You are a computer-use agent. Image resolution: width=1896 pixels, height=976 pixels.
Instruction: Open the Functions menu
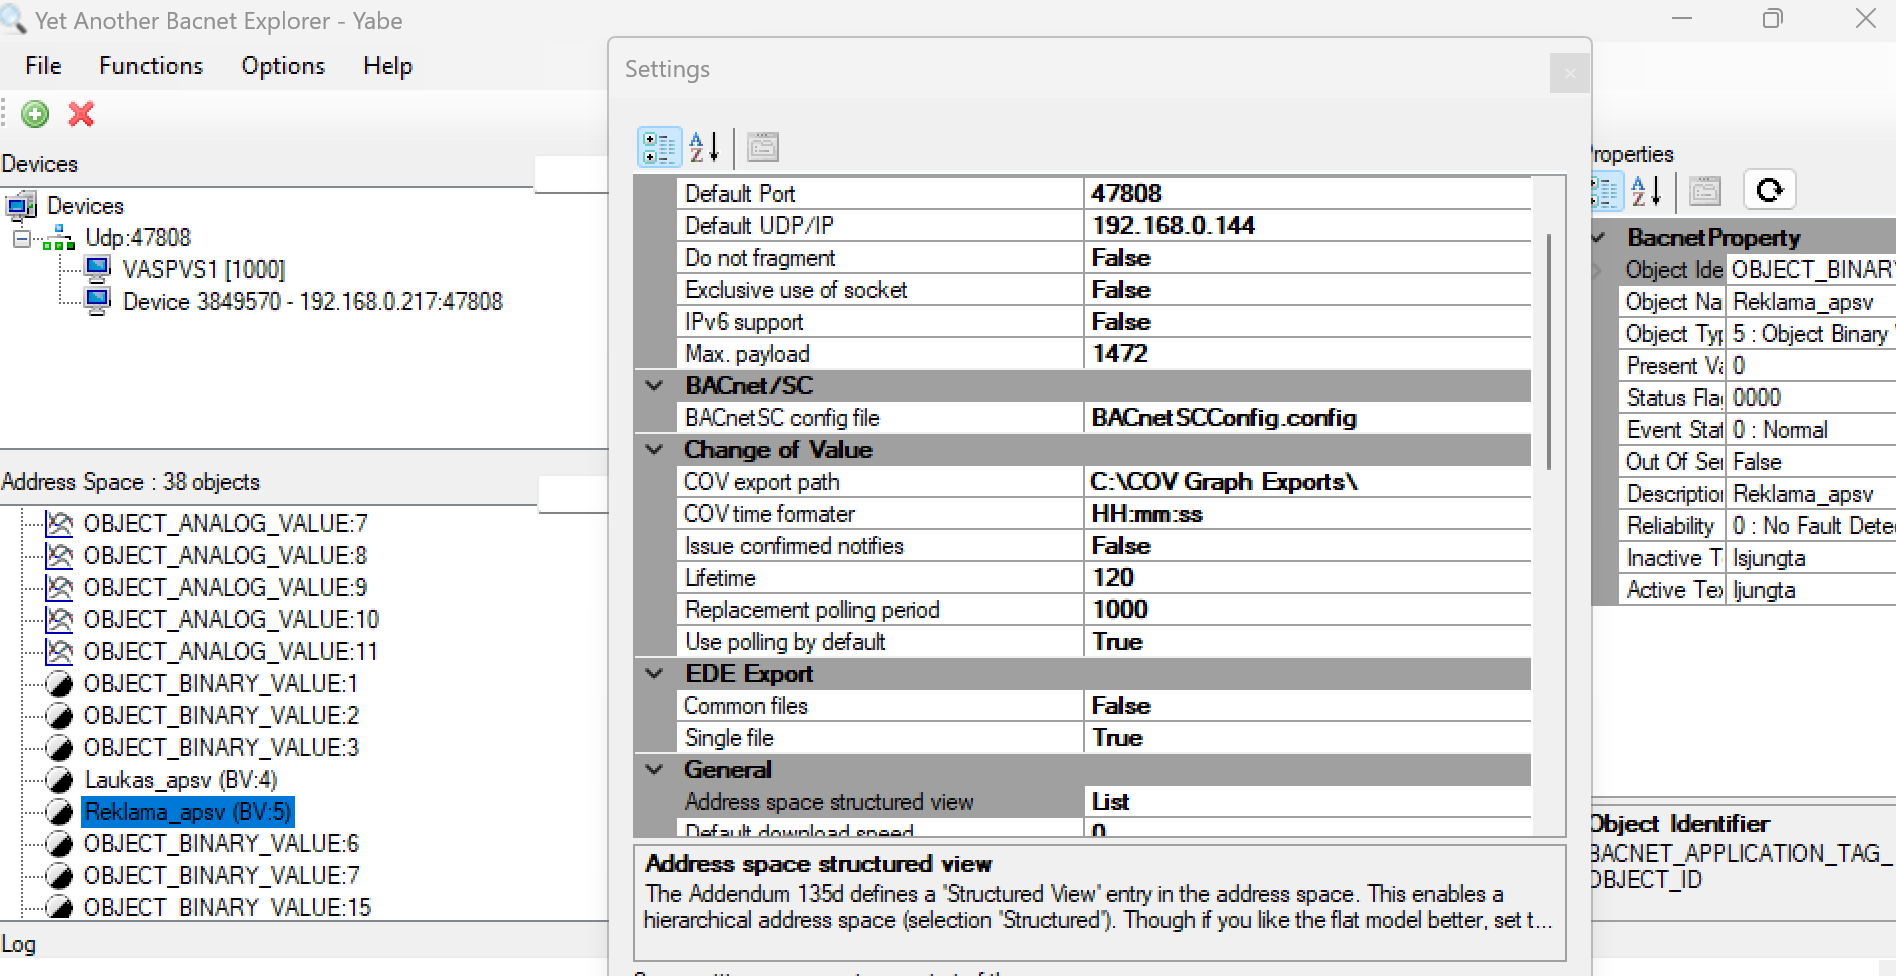151,66
